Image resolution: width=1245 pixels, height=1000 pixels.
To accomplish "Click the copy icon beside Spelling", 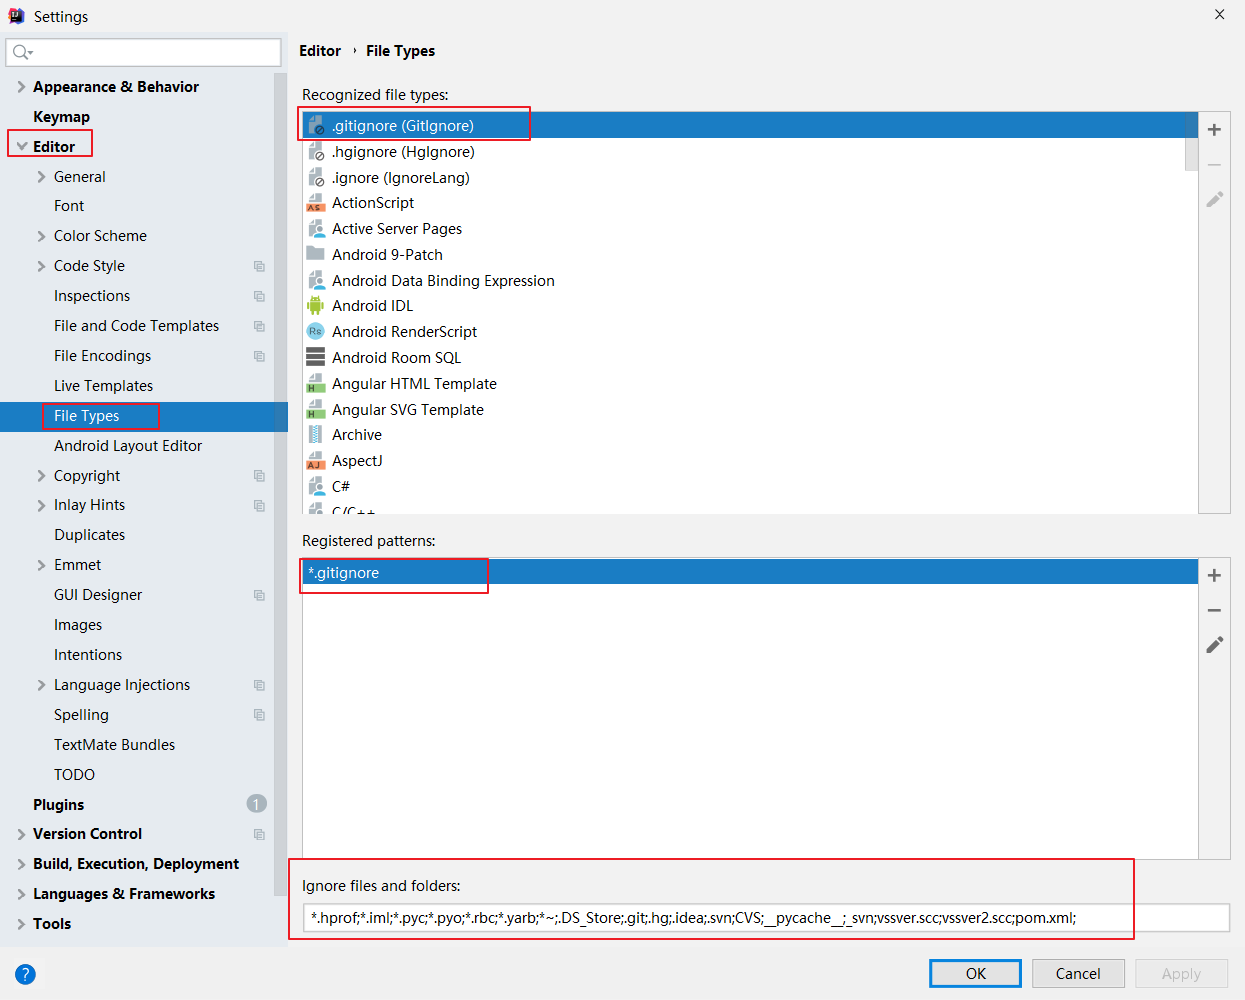I will [x=259, y=715].
